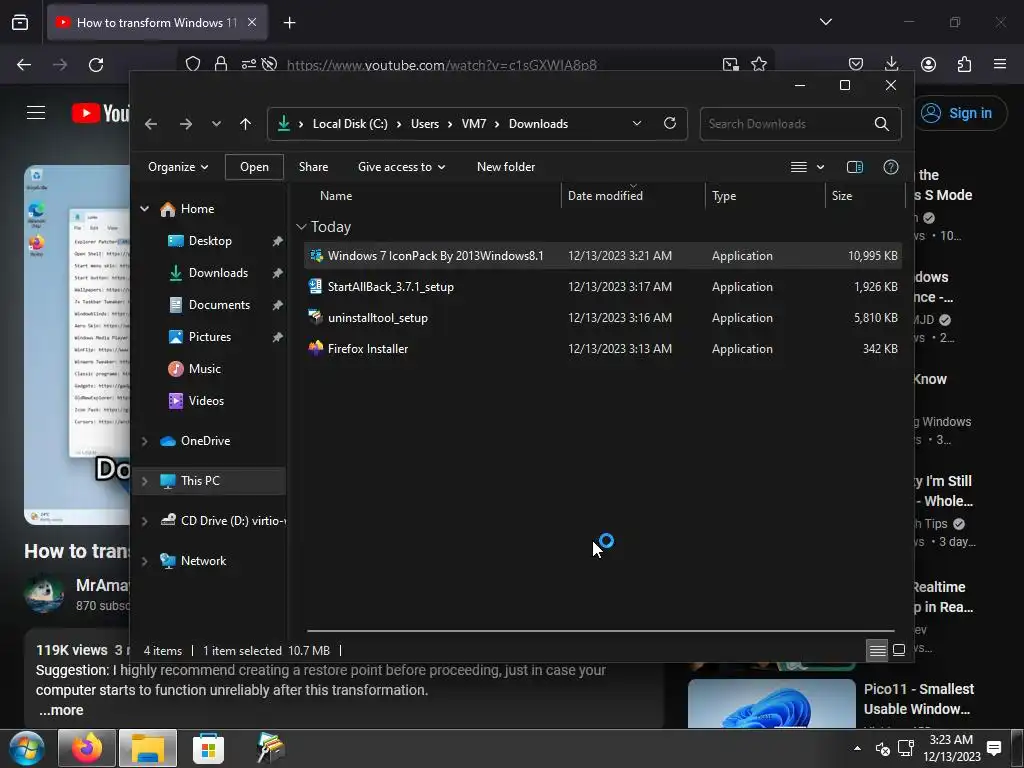This screenshot has width=1024, height=768.
Task: Open Firefox application menu
Action: 1000,64
